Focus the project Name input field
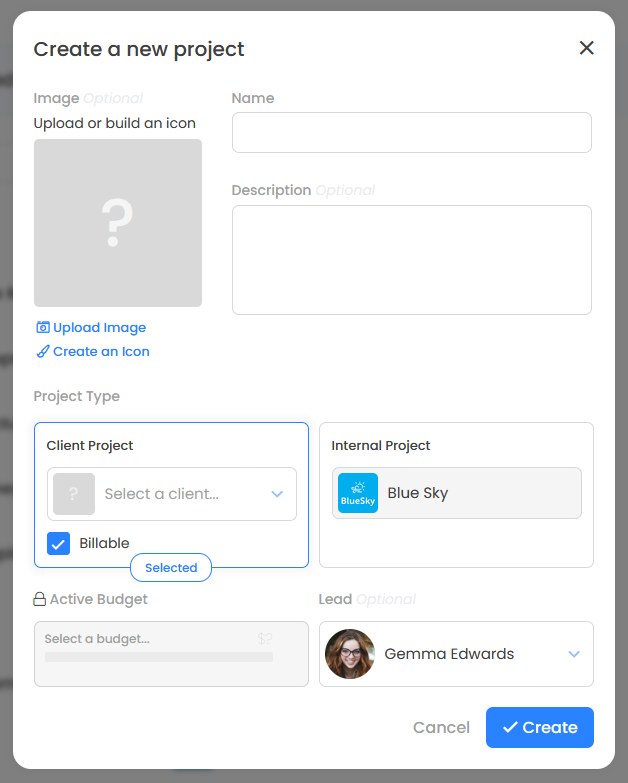The width and height of the screenshot is (628, 783). [x=411, y=133]
